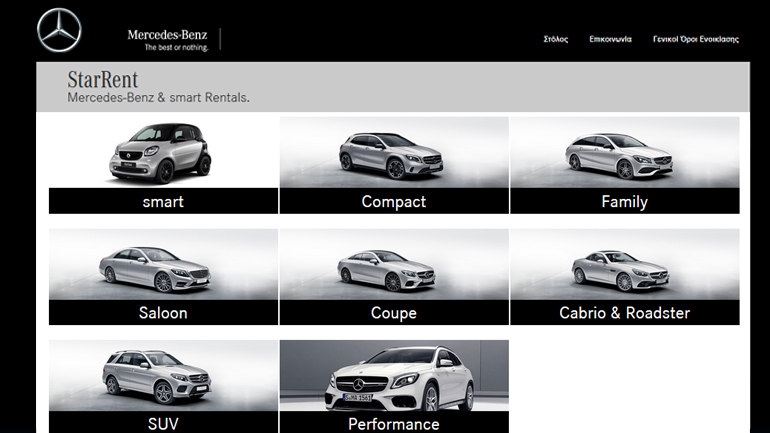Image resolution: width=770 pixels, height=433 pixels.
Task: Select the Saloon car thumbnail image
Action: (164, 264)
